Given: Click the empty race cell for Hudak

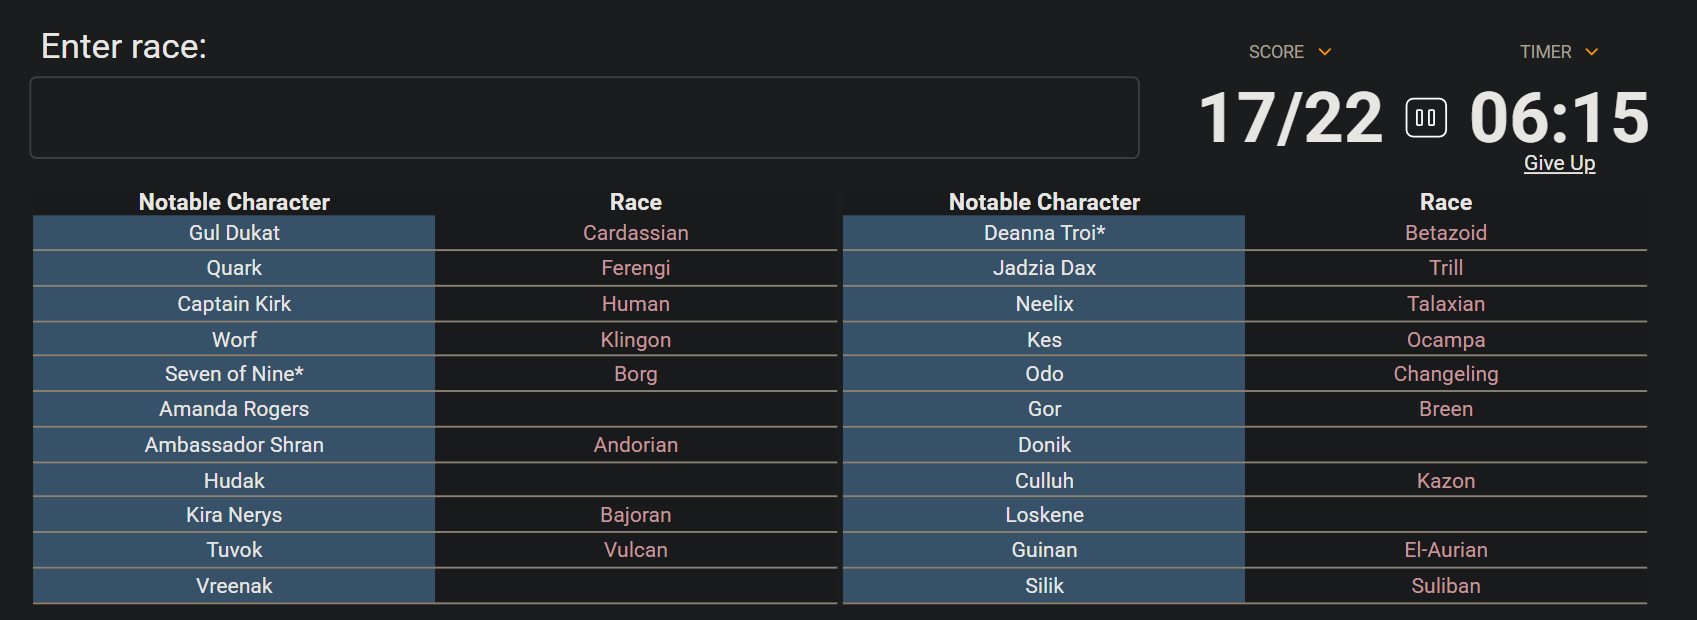Looking at the screenshot, I should coord(636,481).
